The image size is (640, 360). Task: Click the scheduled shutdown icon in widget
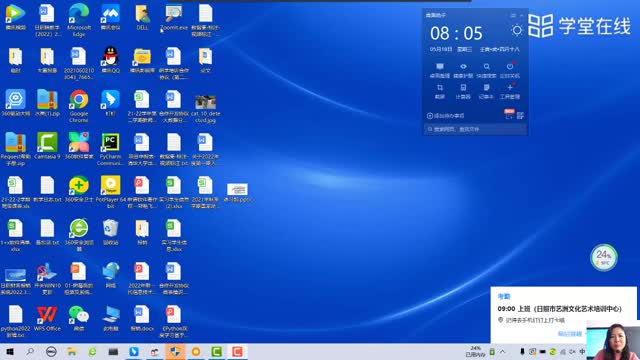[x=510, y=67]
